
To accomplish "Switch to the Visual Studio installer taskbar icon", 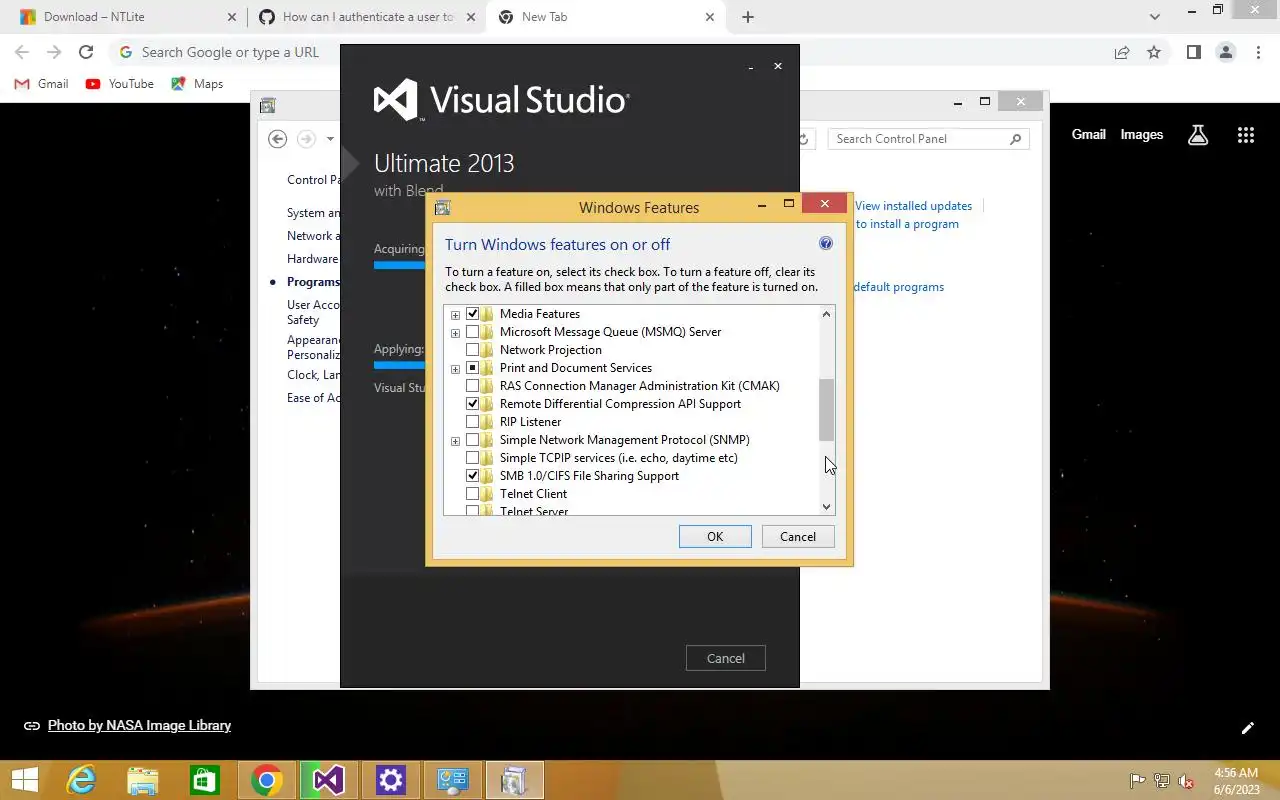I will tap(329, 780).
